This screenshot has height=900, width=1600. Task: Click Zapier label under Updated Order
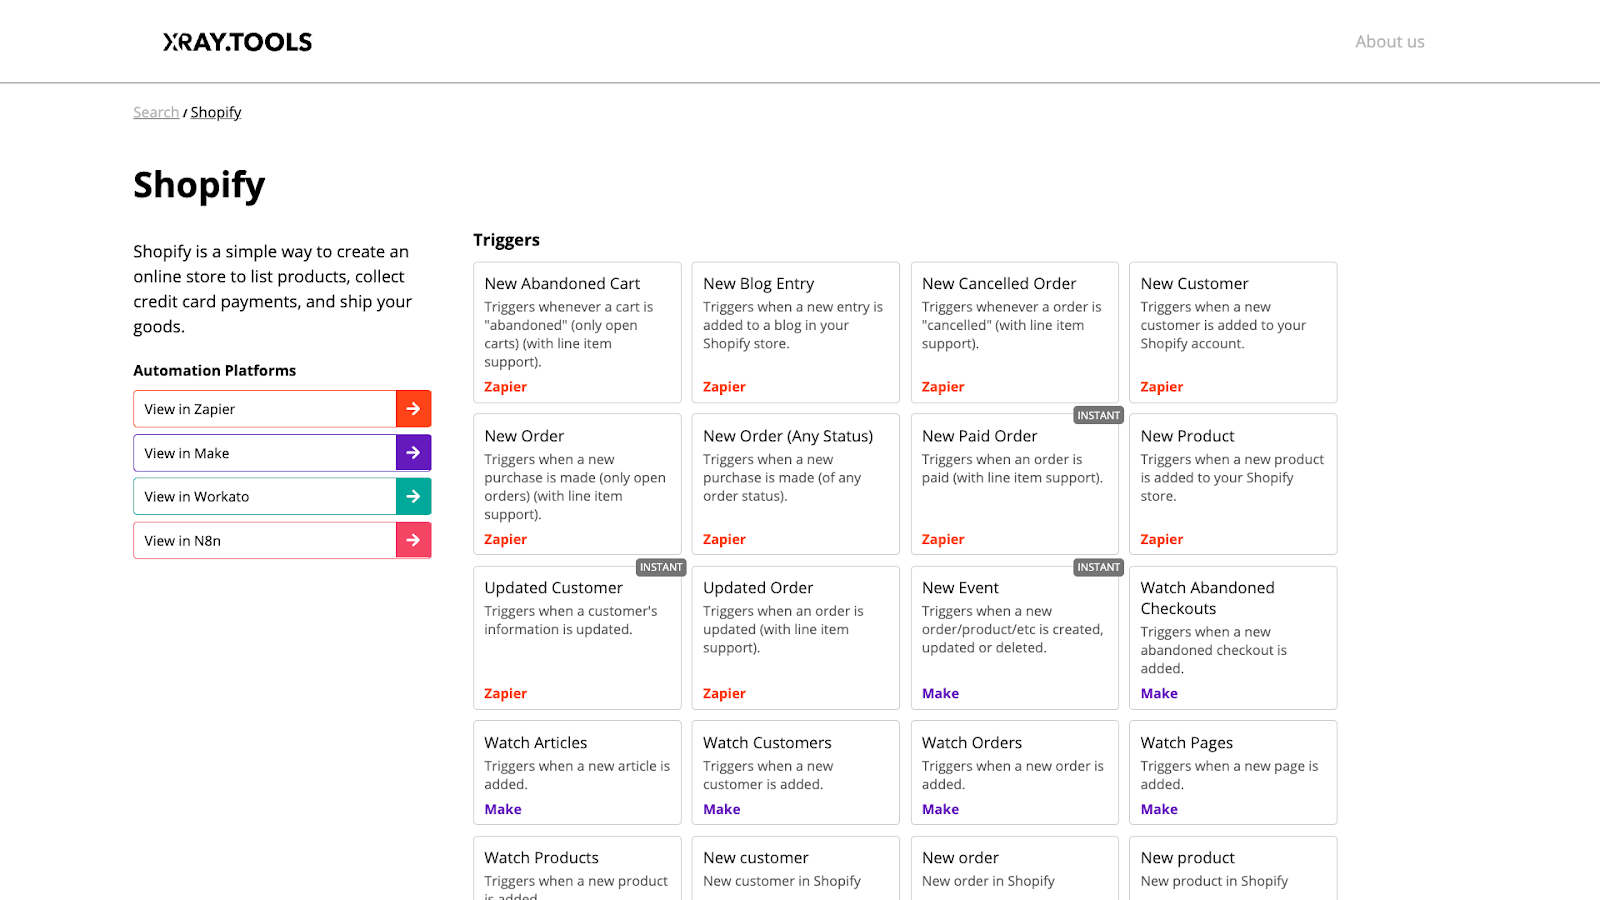click(x=724, y=693)
